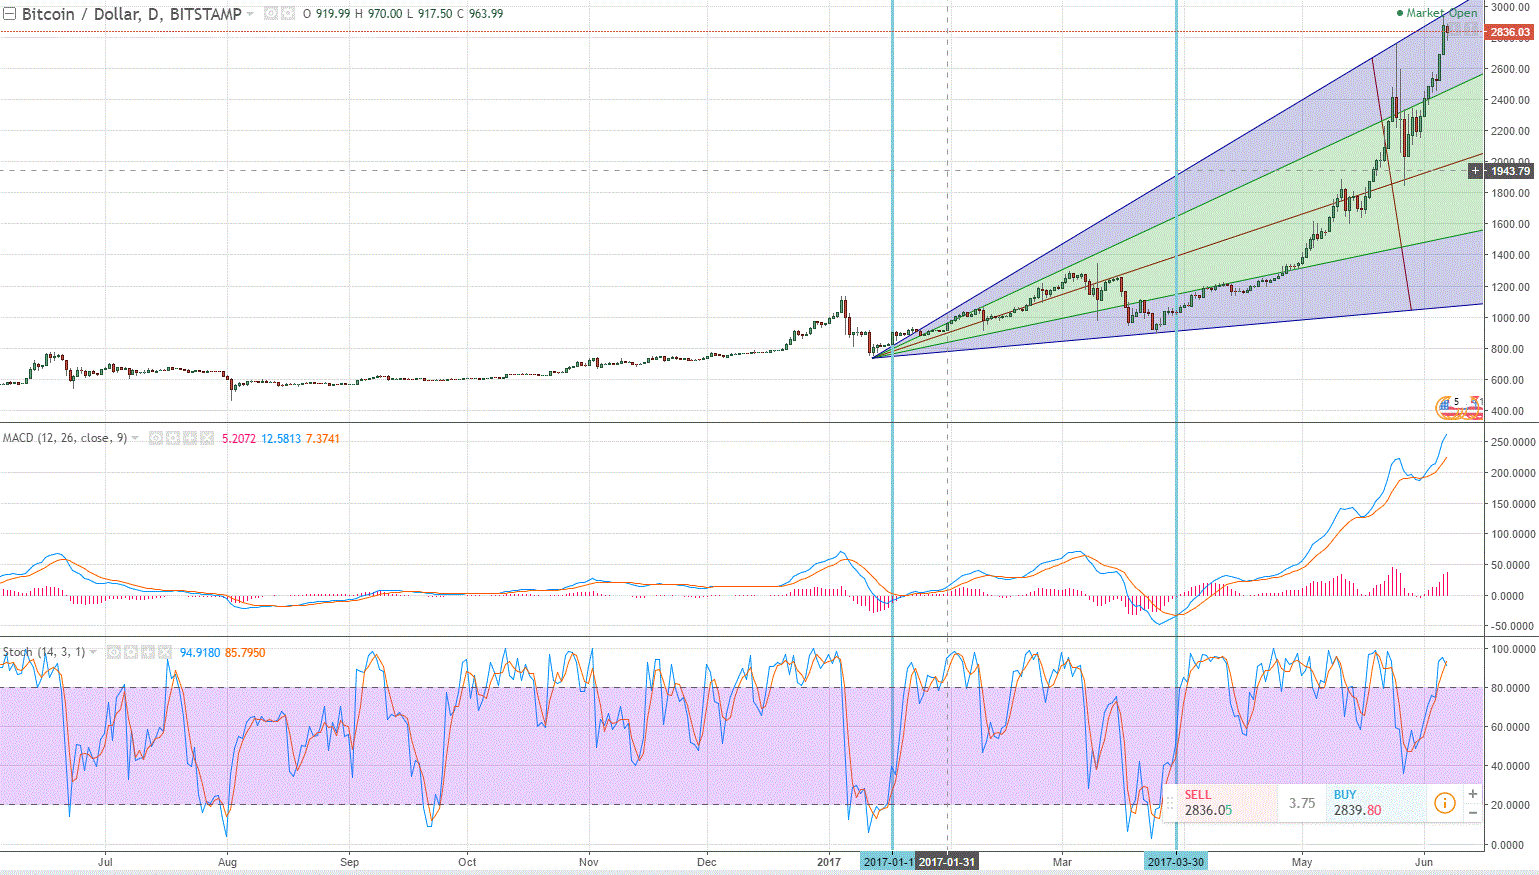Click the close price value 963.99
Viewport: 1539px width, 875px height.
(486, 14)
